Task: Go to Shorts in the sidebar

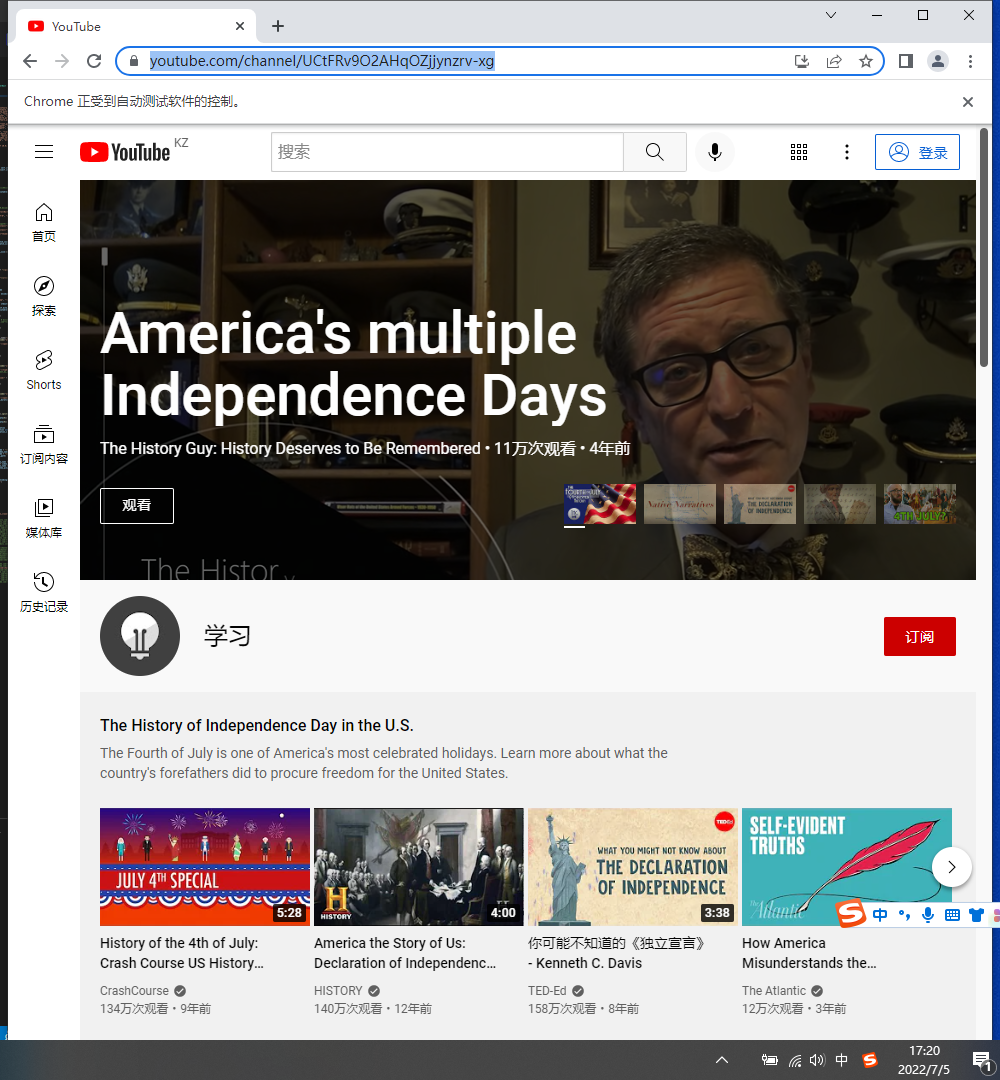Action: (x=44, y=369)
